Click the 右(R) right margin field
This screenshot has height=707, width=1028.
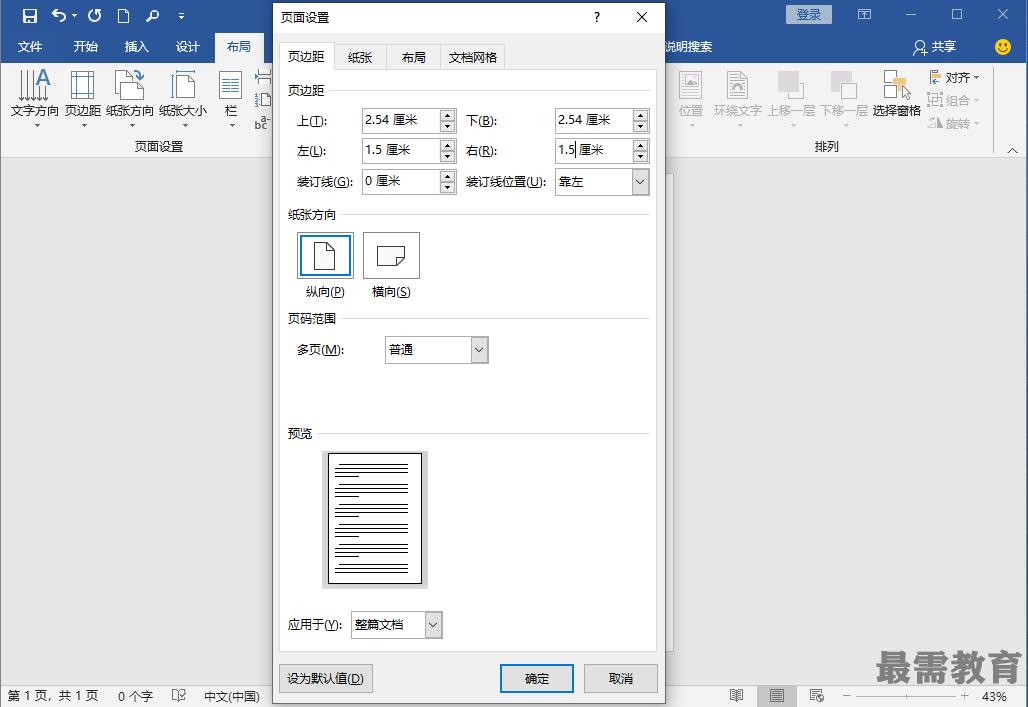tap(593, 150)
